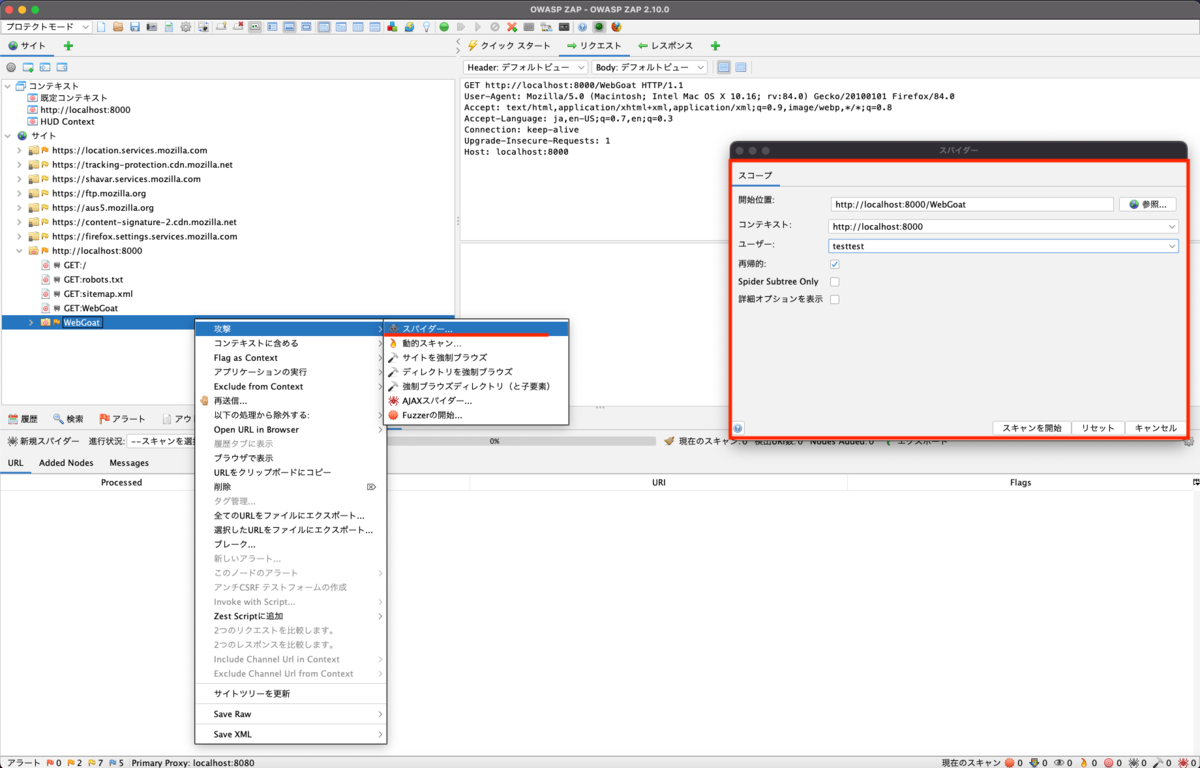Viewport: 1200px width, 768px height.
Task: Click the red flag alerts count in status bar
Action: click(55, 763)
